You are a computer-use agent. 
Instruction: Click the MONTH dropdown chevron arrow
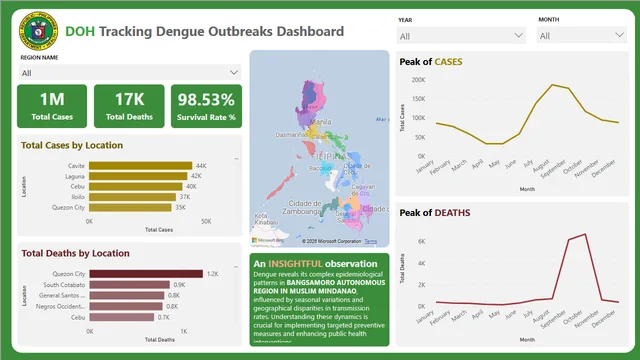coord(620,35)
